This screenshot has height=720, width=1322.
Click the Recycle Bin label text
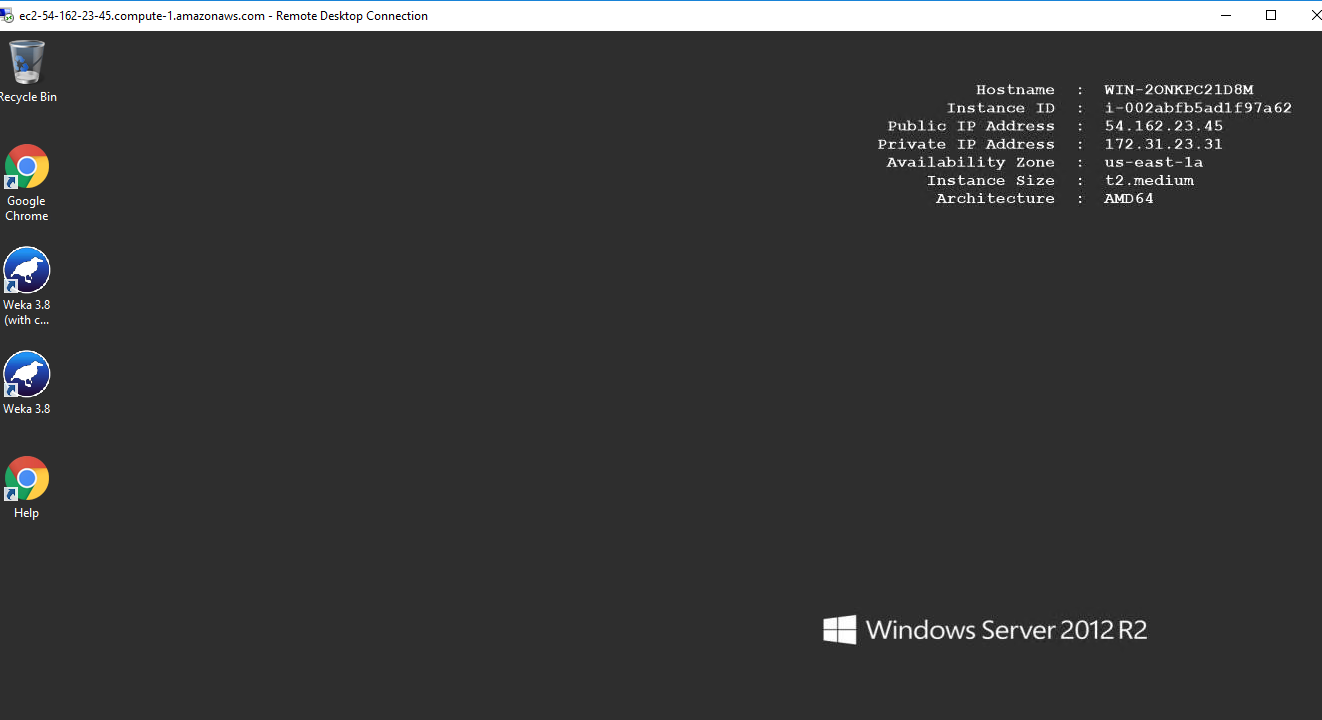28,97
